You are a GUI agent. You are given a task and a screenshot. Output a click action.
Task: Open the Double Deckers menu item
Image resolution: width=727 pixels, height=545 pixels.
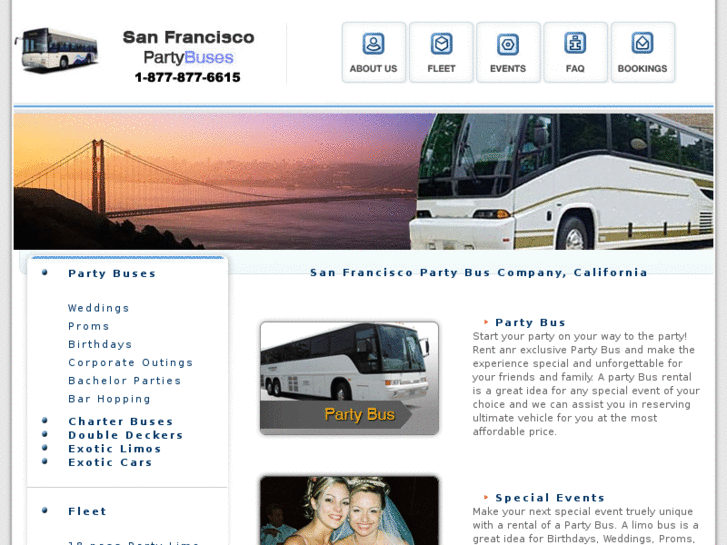pos(126,435)
